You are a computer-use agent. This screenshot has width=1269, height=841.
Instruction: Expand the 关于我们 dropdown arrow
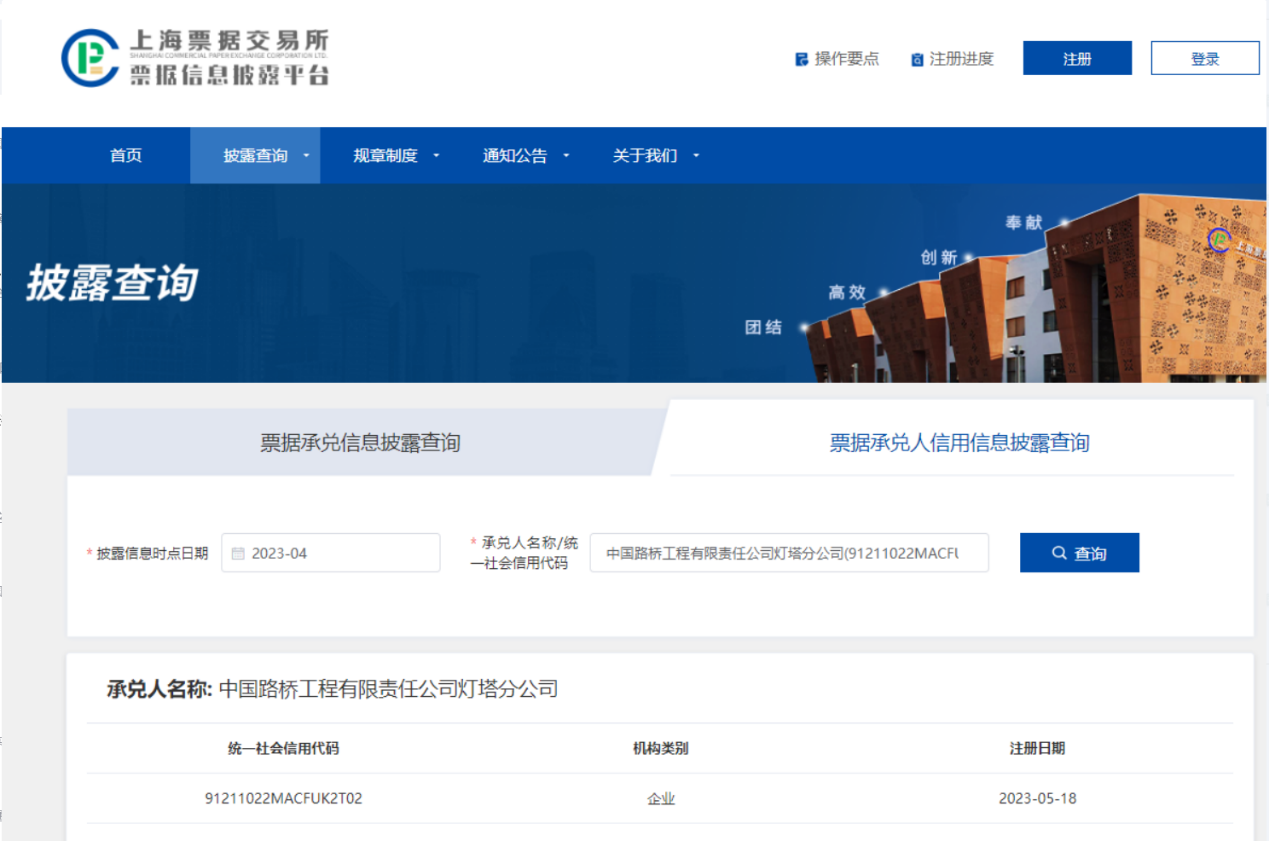(x=696, y=156)
